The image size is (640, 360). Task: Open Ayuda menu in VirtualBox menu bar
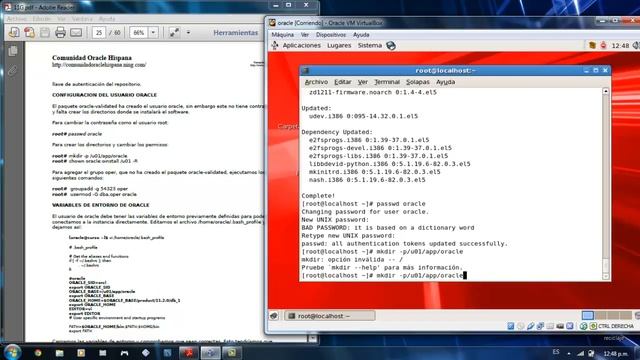[x=361, y=35]
